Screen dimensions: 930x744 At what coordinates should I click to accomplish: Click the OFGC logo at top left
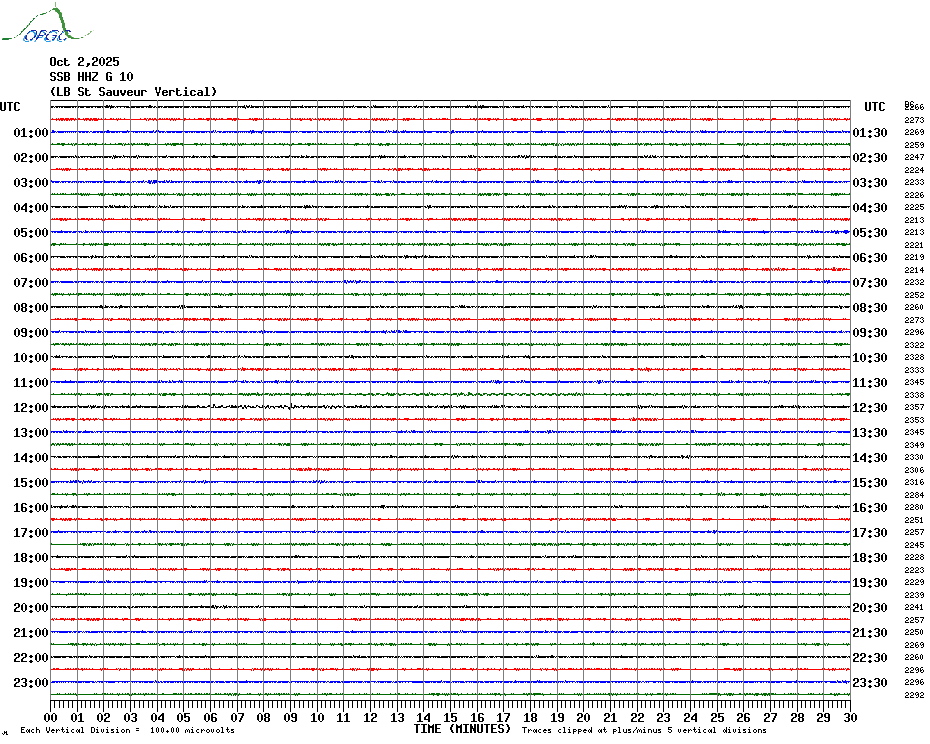pos(47,24)
